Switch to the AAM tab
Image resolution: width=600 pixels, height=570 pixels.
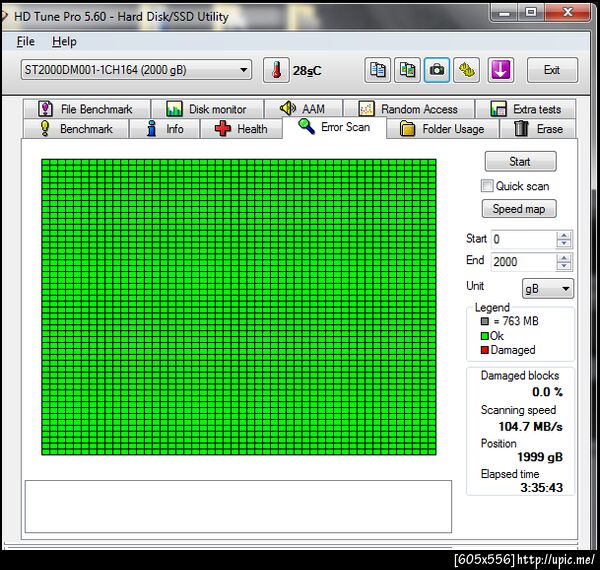(303, 109)
